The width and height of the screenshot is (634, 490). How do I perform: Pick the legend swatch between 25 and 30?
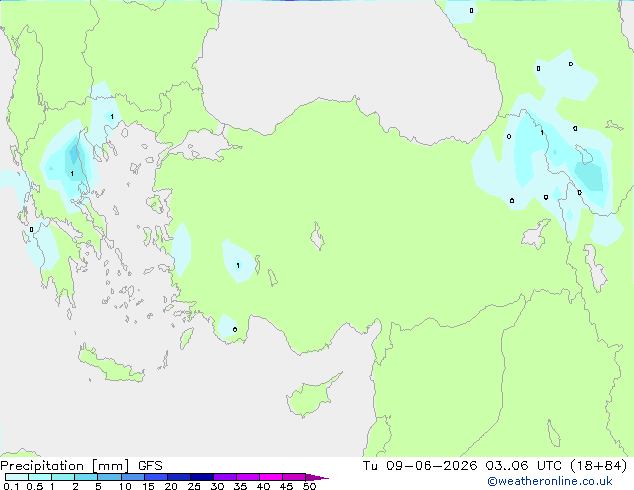point(202,477)
